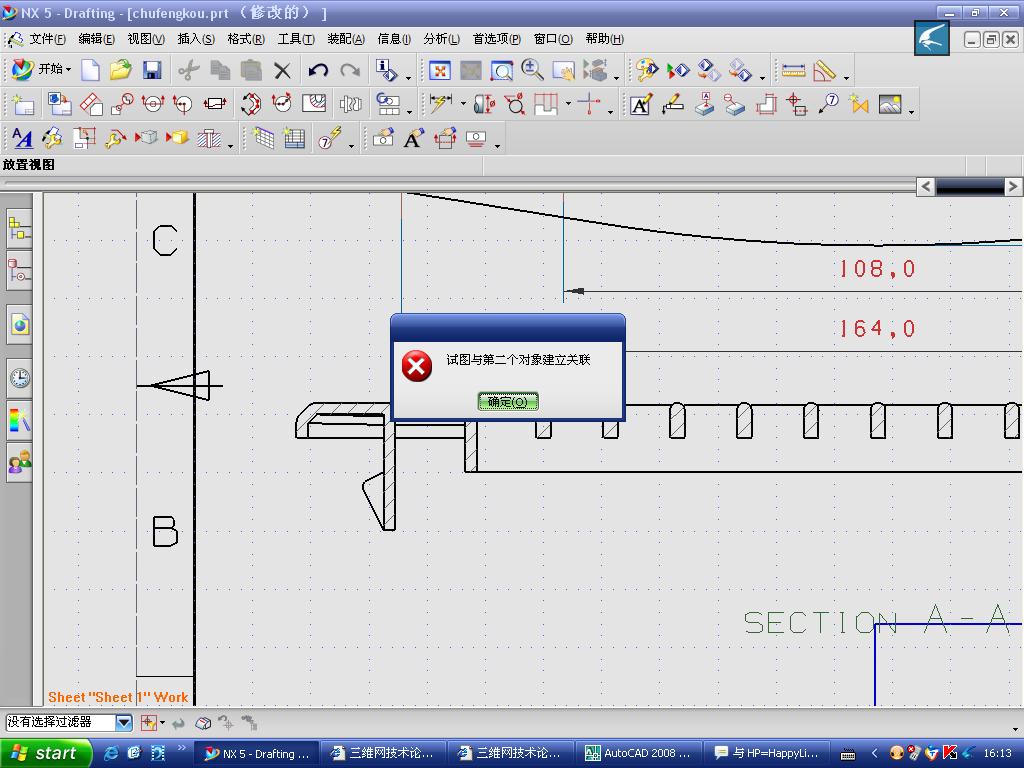Open the Part Navigator sidebar tab
1024x768 pixels.
[20, 270]
